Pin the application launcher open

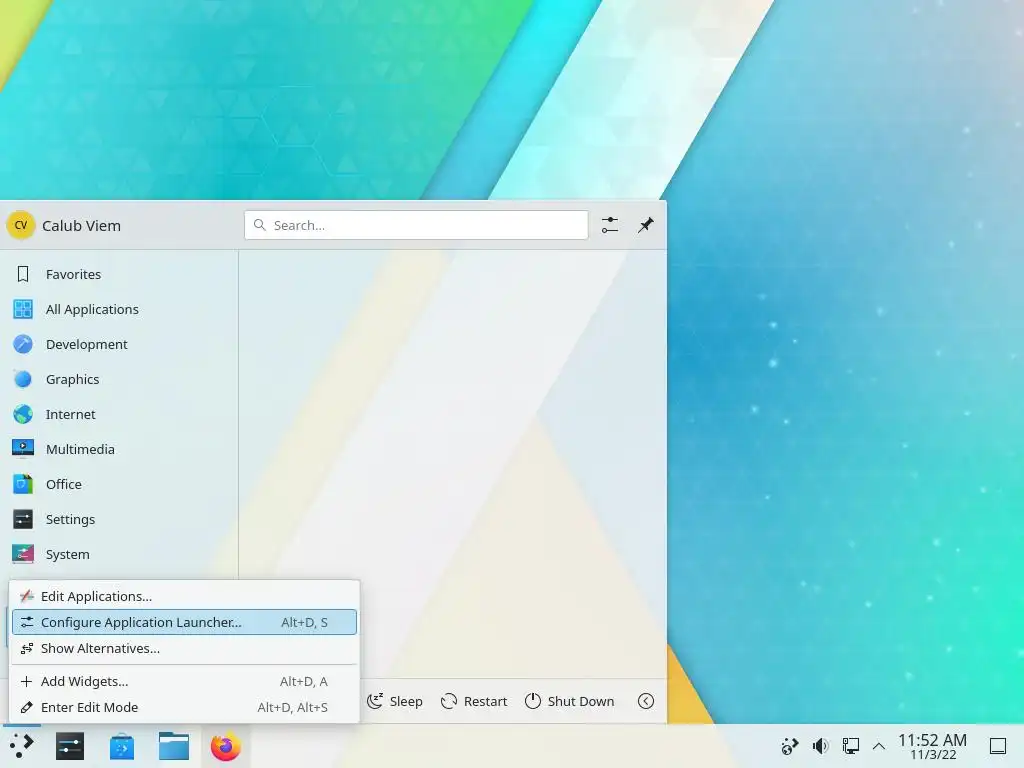[x=645, y=225]
